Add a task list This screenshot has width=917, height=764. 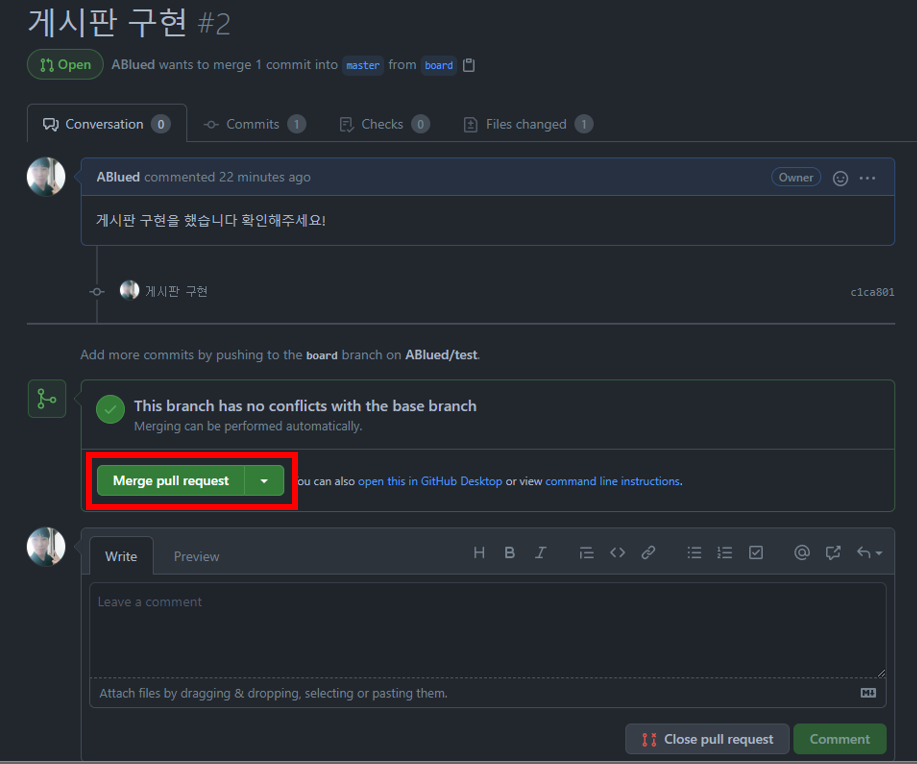pos(756,553)
